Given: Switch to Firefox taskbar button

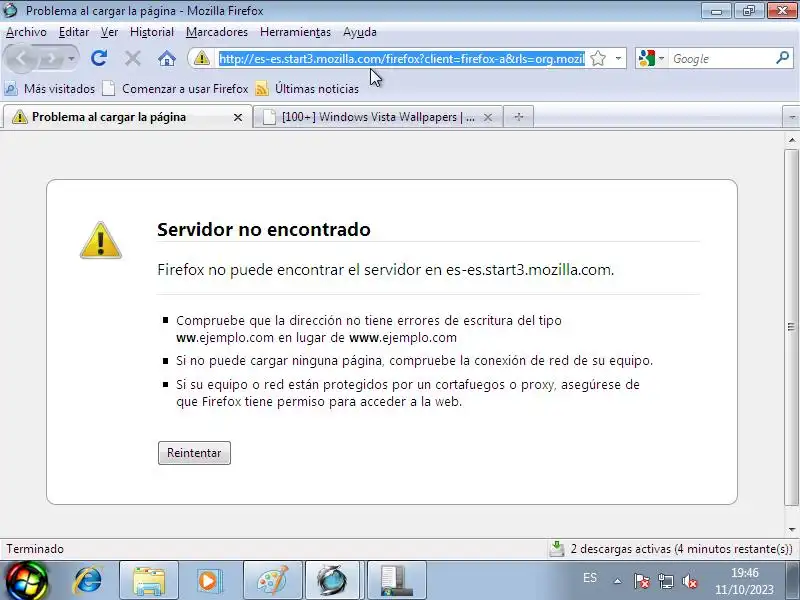Looking at the screenshot, I should coord(335,581).
